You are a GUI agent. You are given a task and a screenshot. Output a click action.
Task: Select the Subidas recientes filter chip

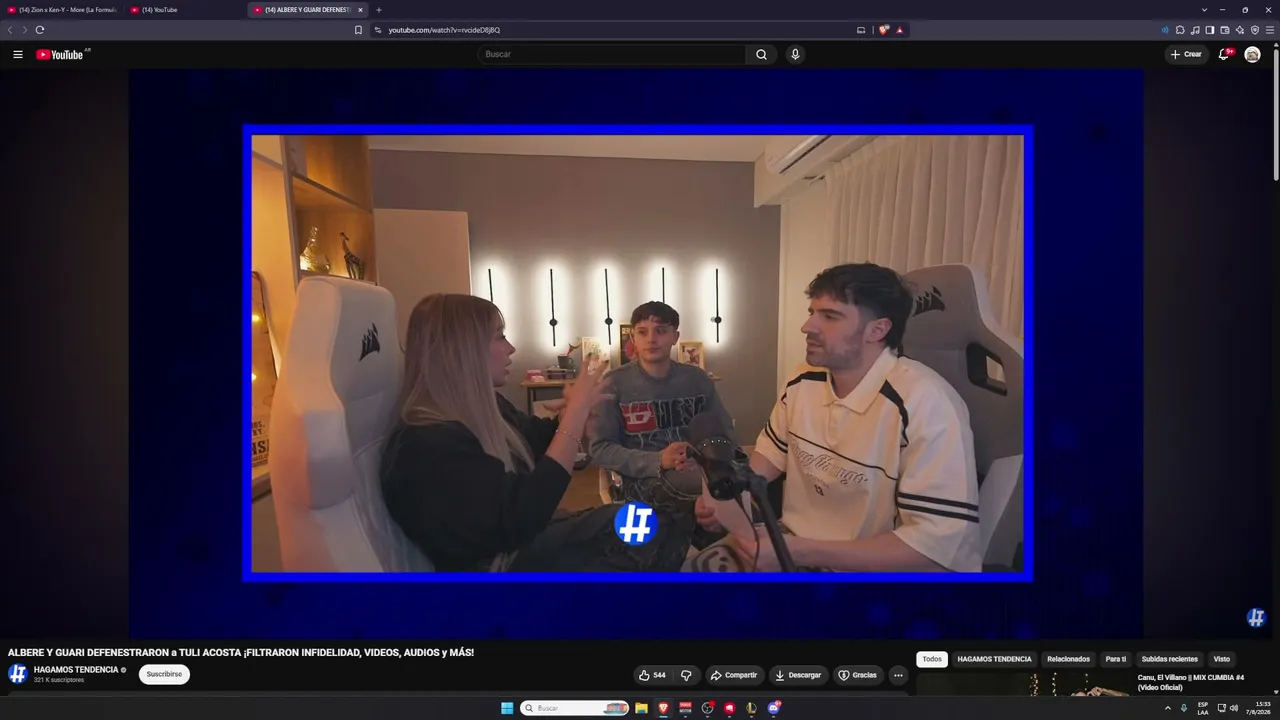pyautogui.click(x=1169, y=659)
